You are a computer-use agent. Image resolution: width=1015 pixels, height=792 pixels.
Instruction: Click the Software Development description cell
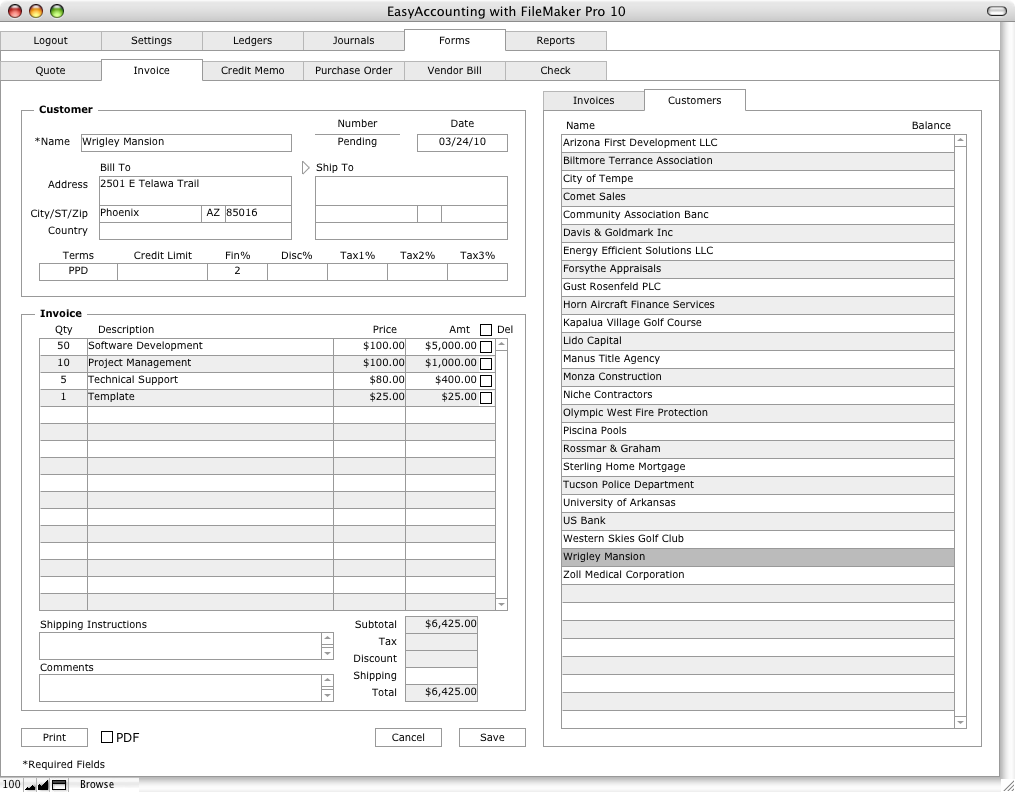210,346
